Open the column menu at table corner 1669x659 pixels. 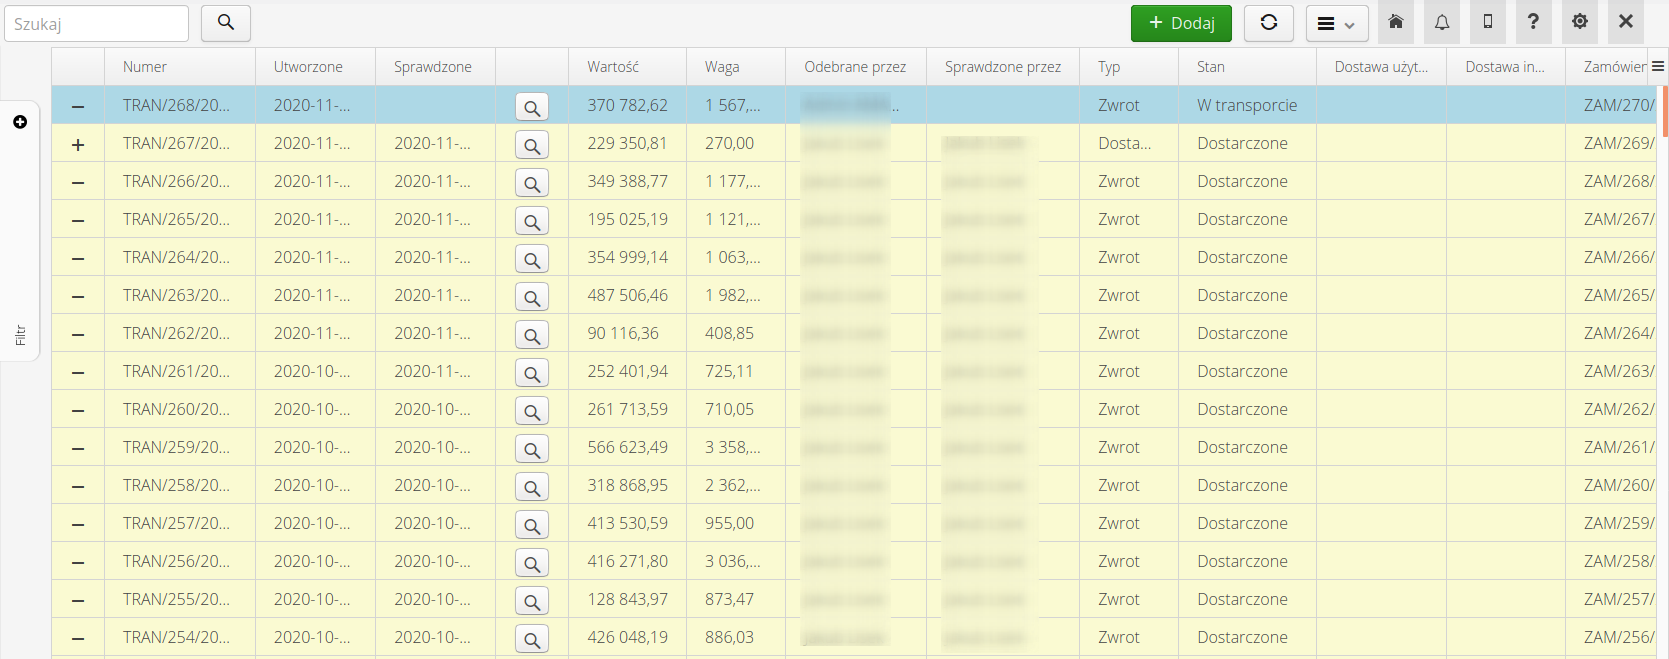[1657, 67]
